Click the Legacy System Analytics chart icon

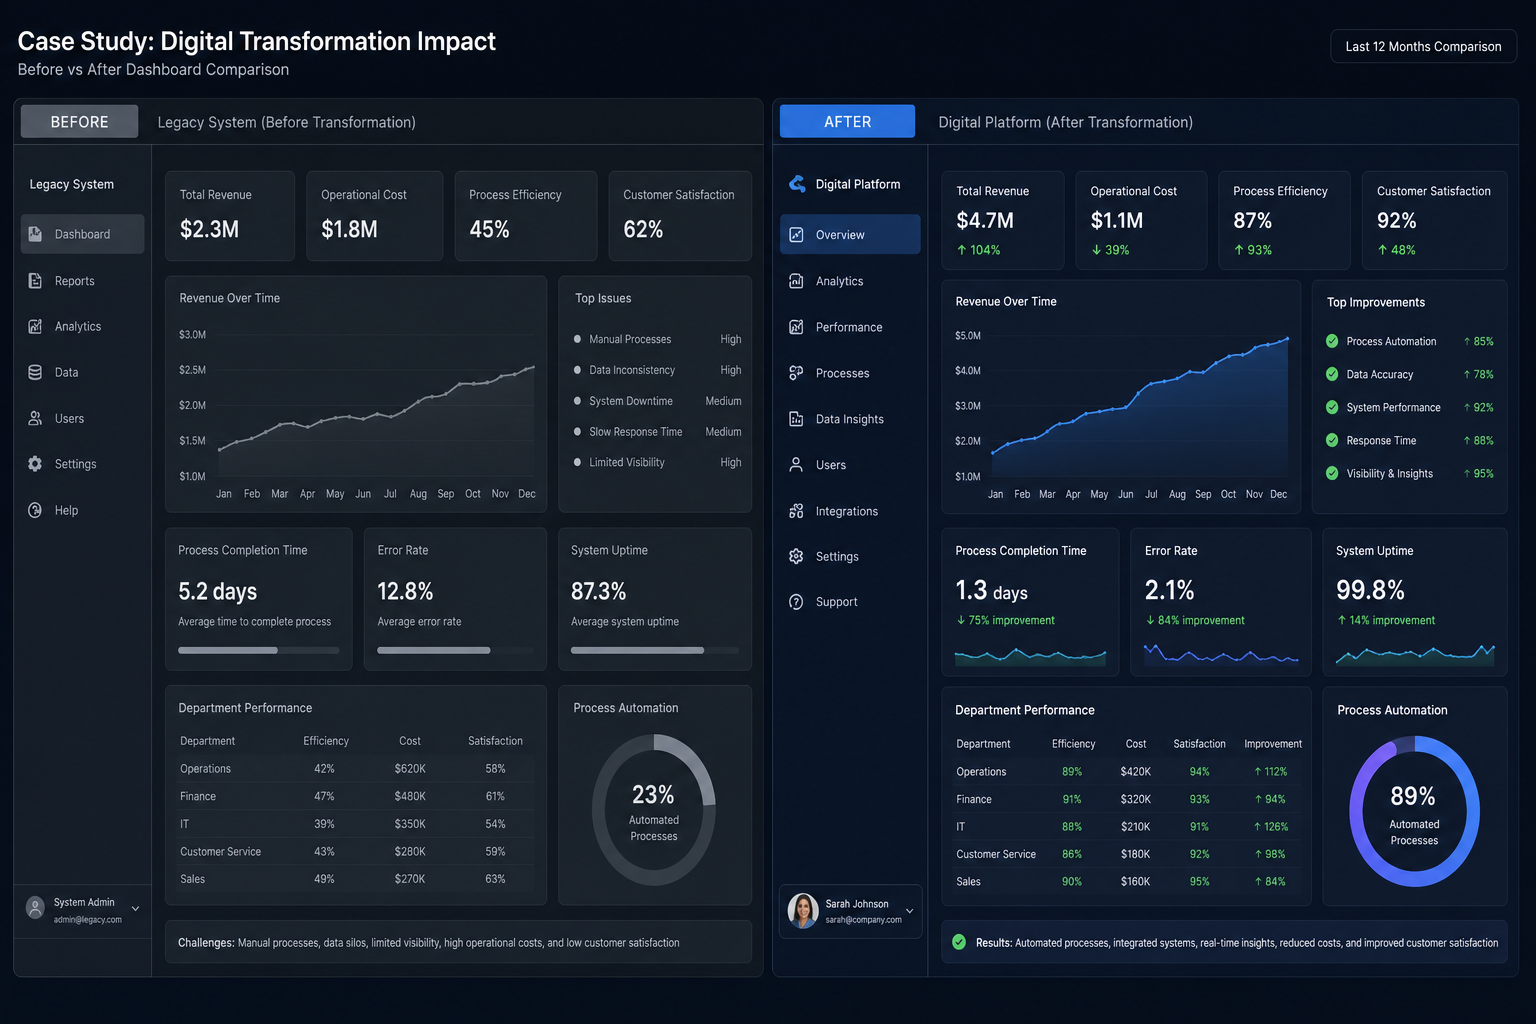pyautogui.click(x=35, y=326)
